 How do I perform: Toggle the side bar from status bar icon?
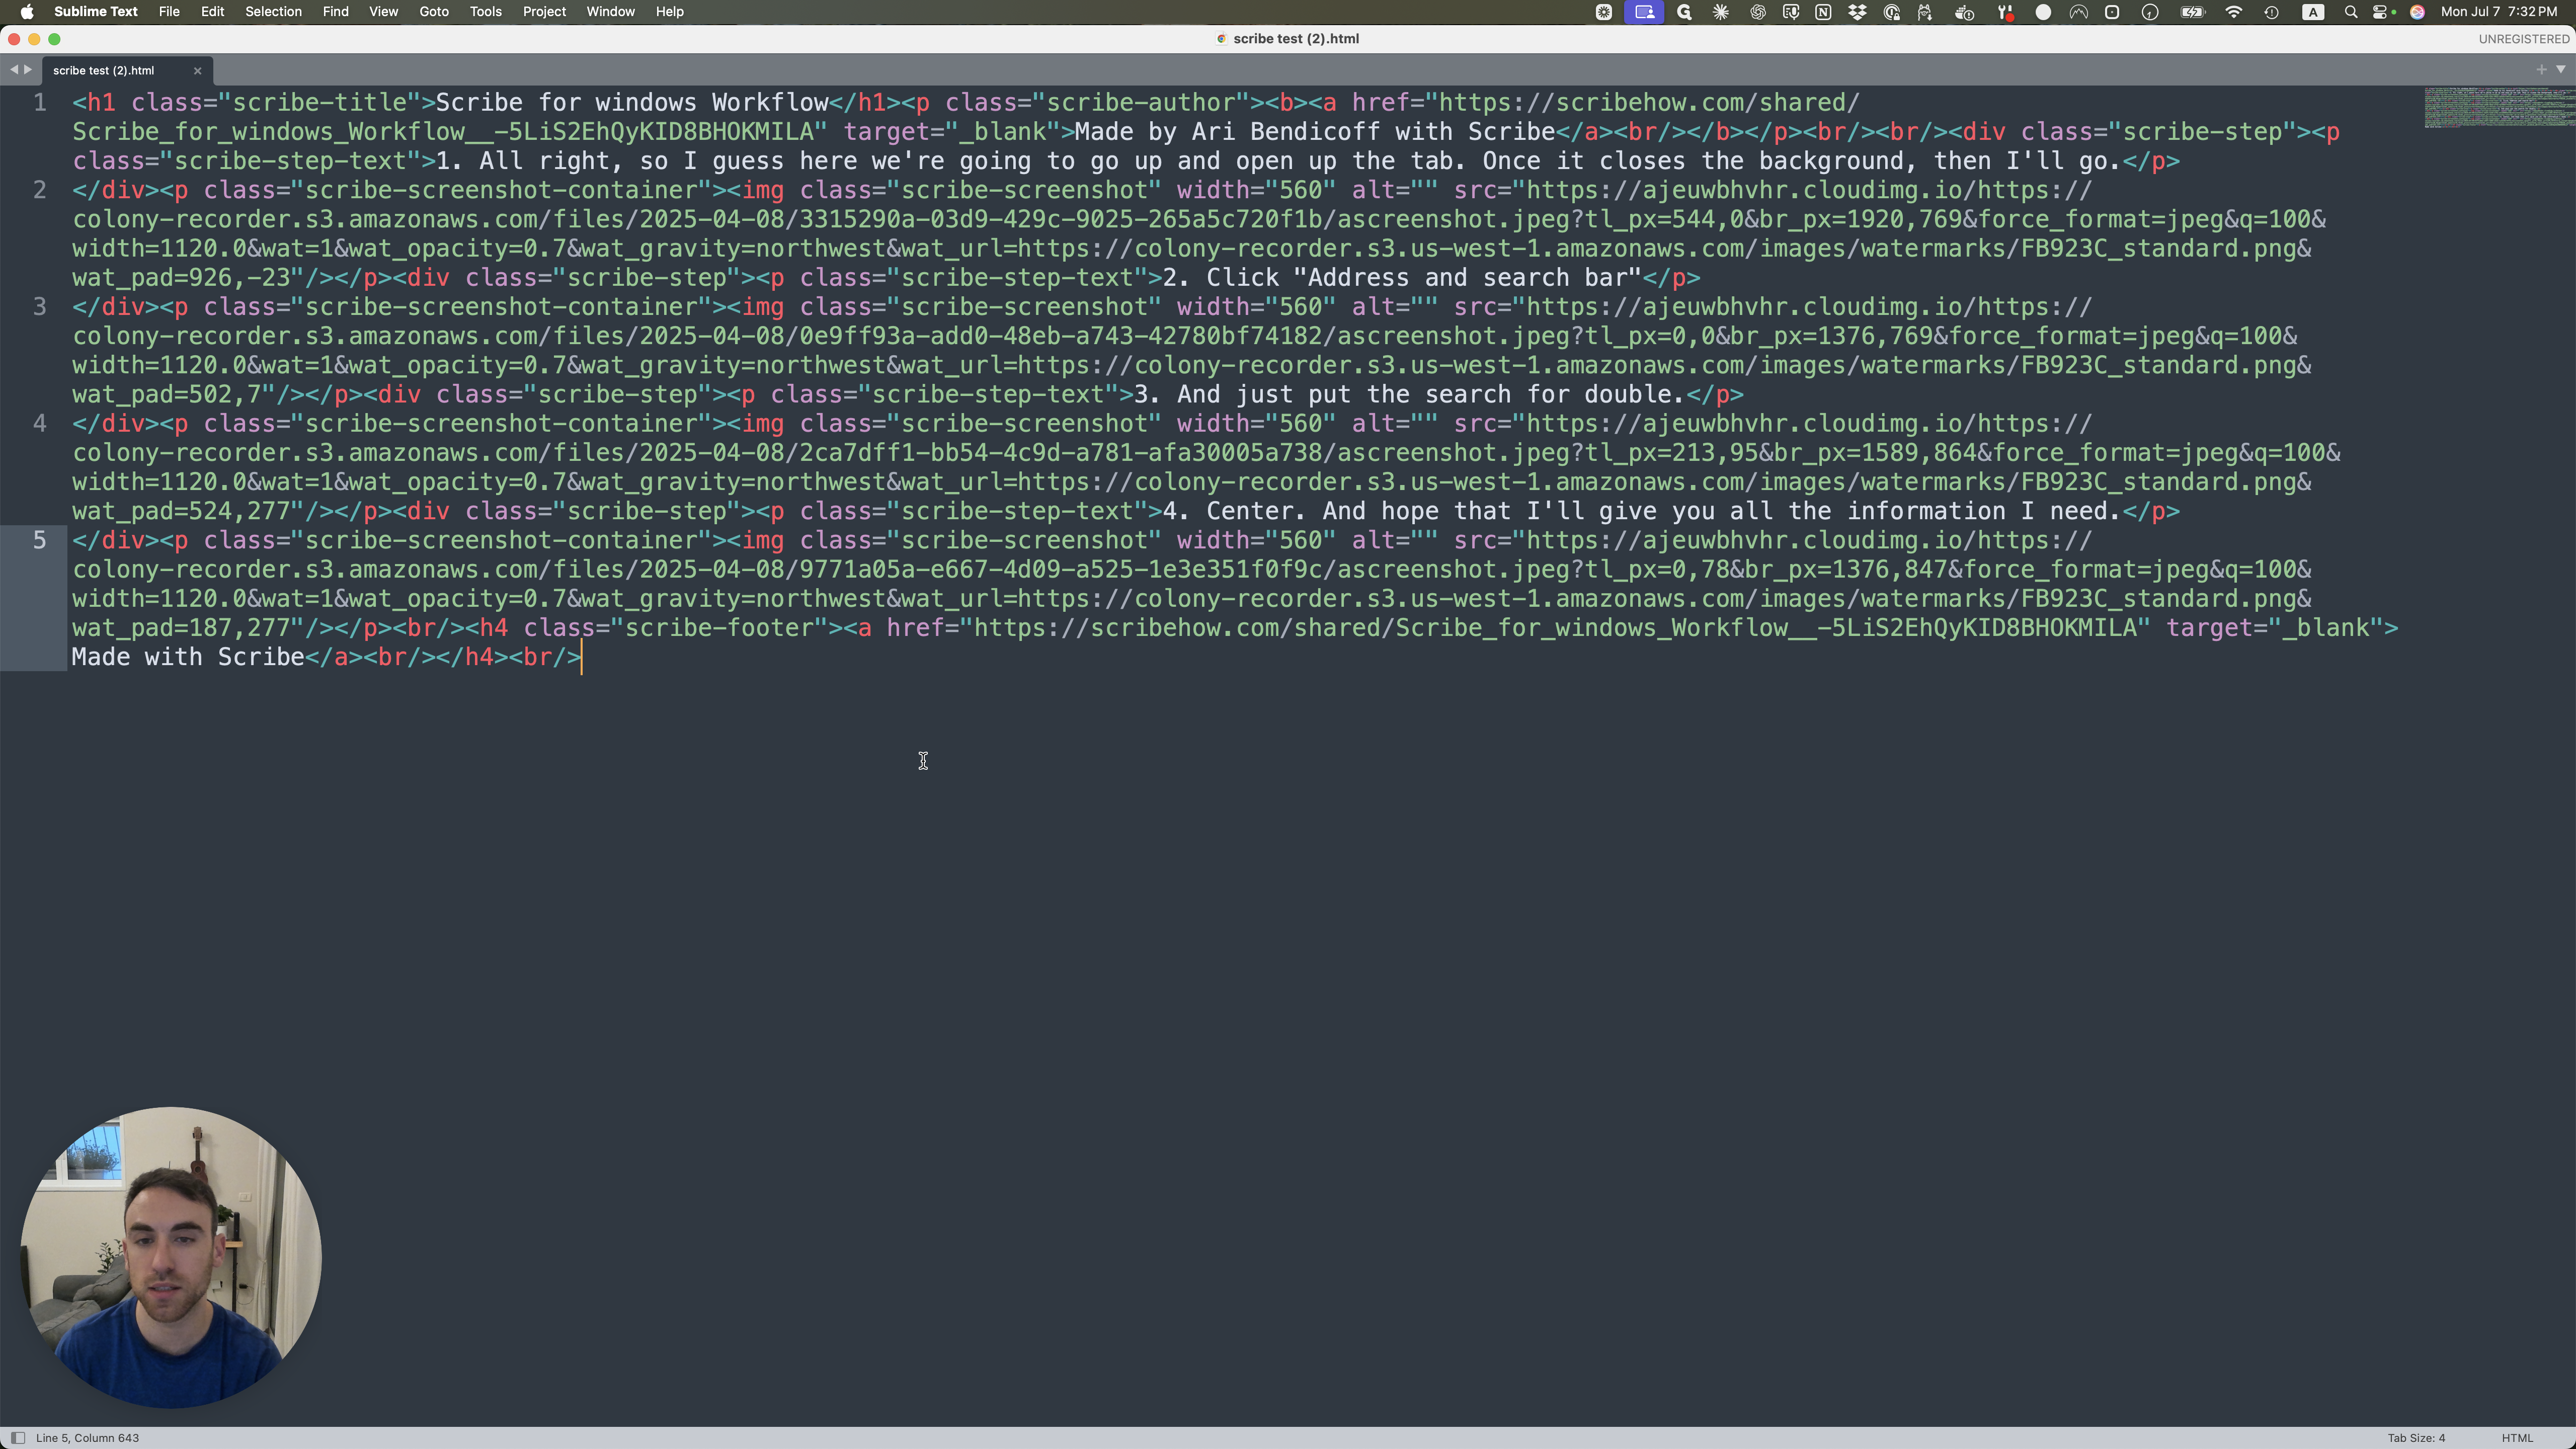(17, 1438)
